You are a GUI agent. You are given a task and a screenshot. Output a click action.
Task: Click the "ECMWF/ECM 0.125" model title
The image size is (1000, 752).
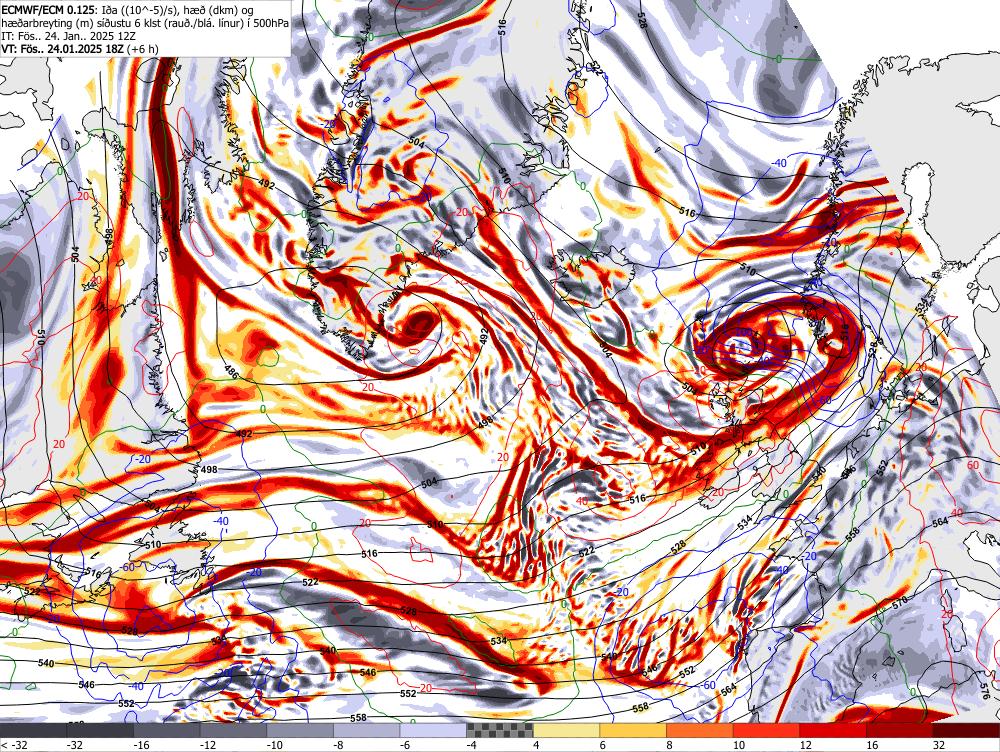click(x=48, y=11)
